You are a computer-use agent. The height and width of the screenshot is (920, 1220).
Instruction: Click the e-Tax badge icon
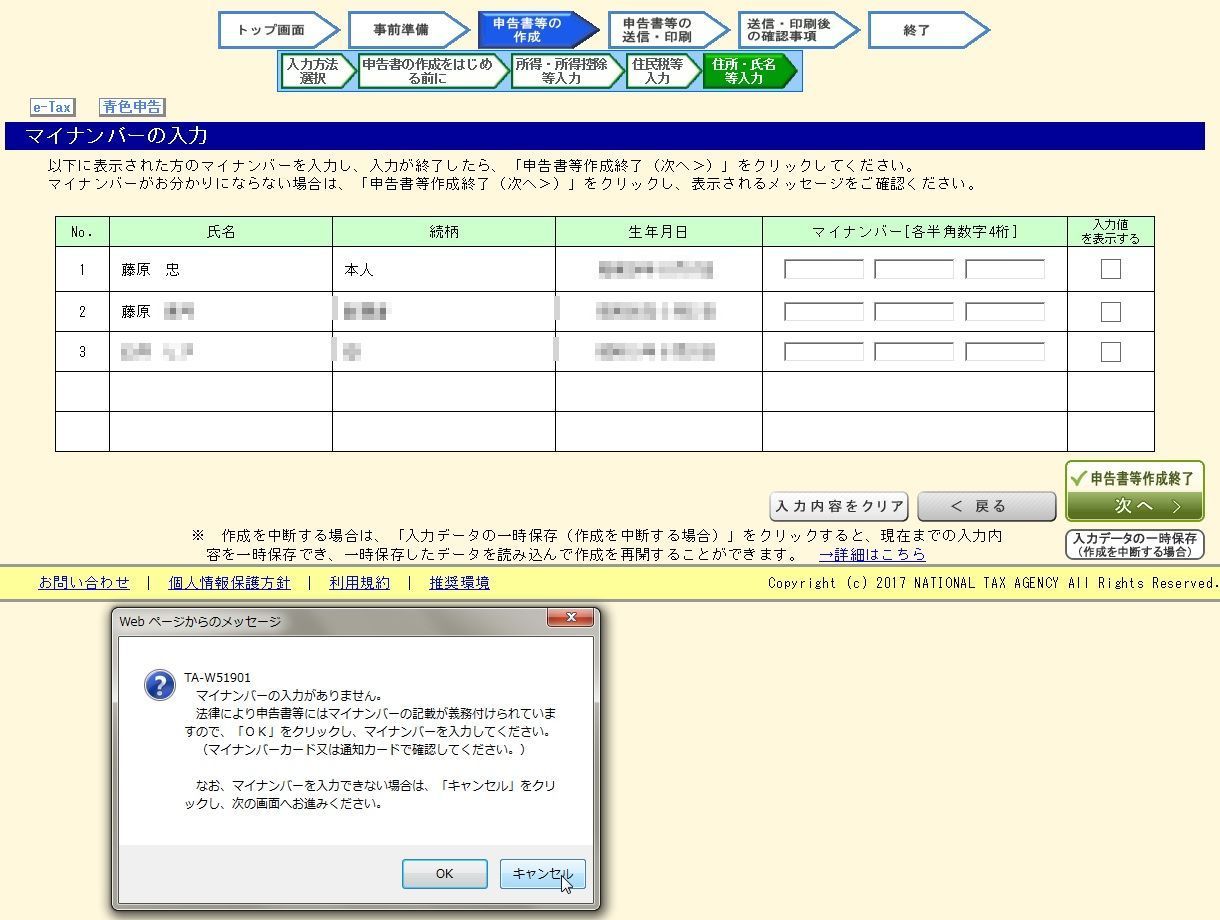coord(52,107)
